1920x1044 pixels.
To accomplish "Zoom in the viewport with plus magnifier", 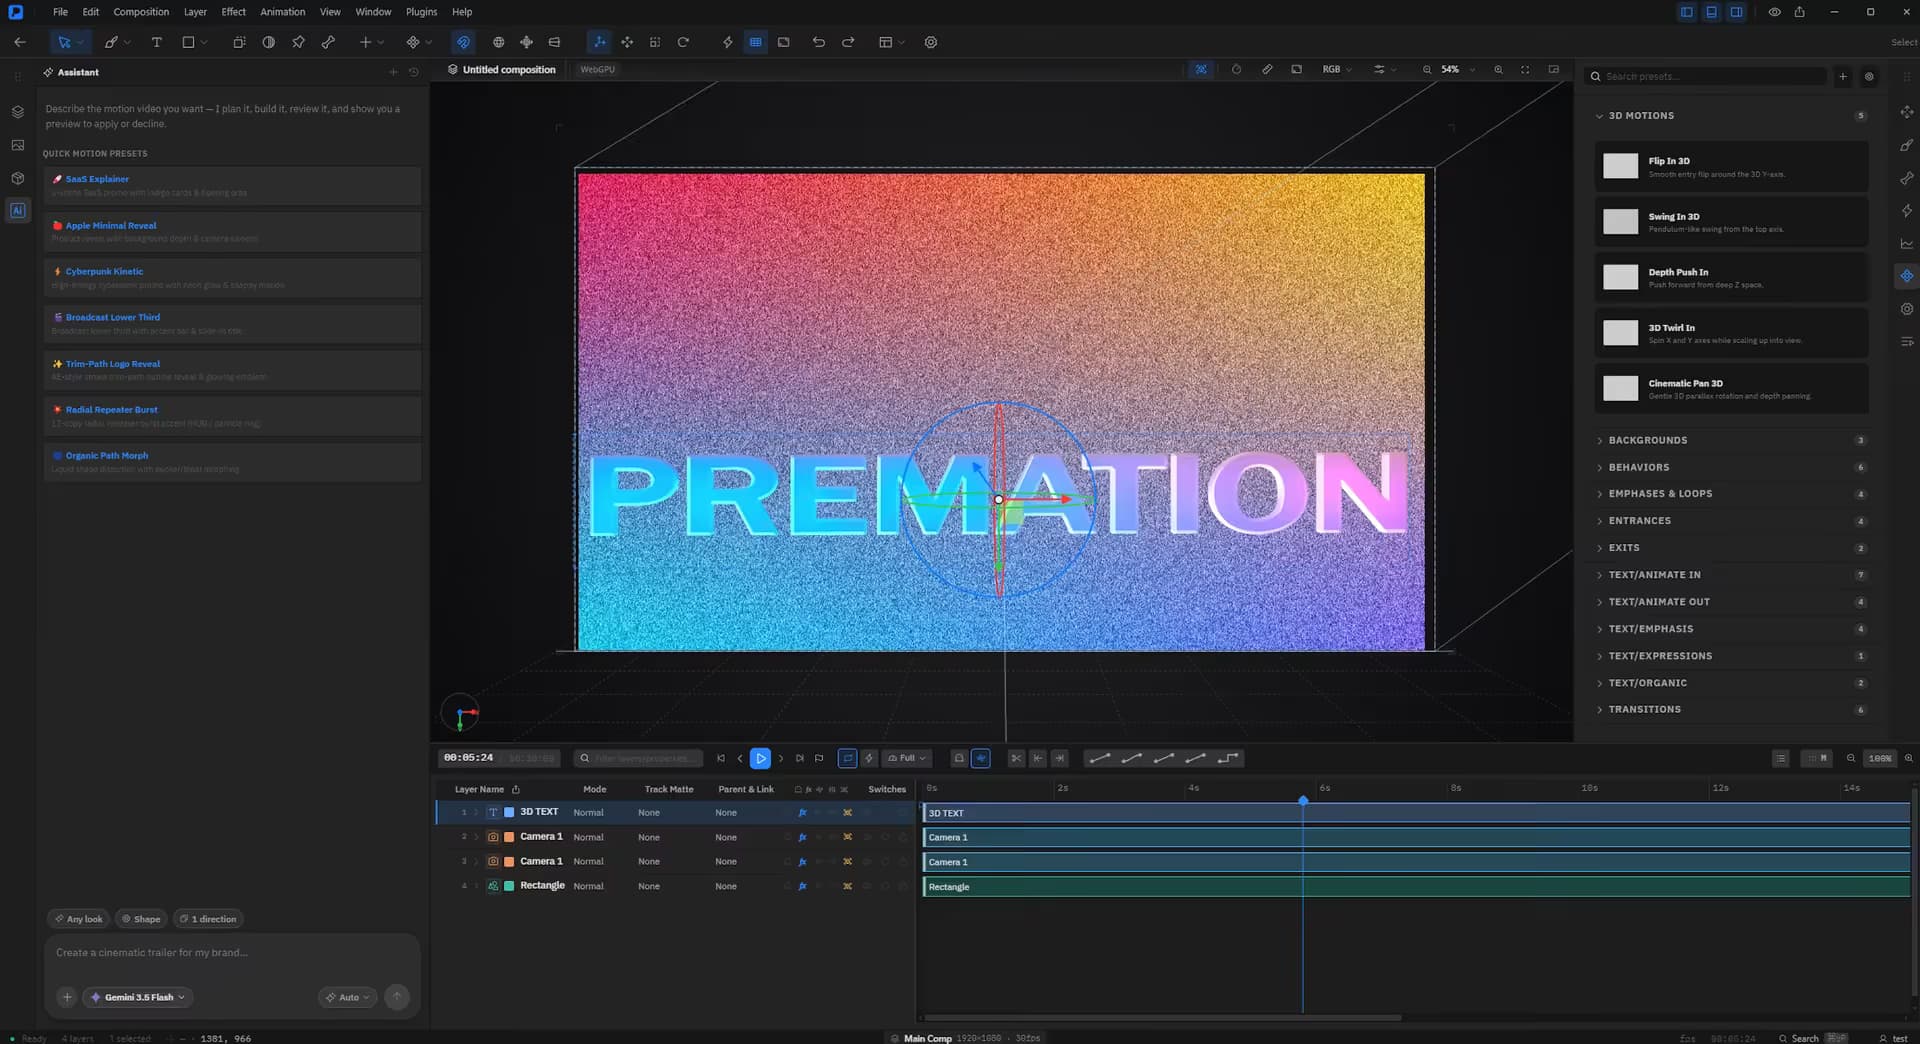I will [x=1498, y=69].
